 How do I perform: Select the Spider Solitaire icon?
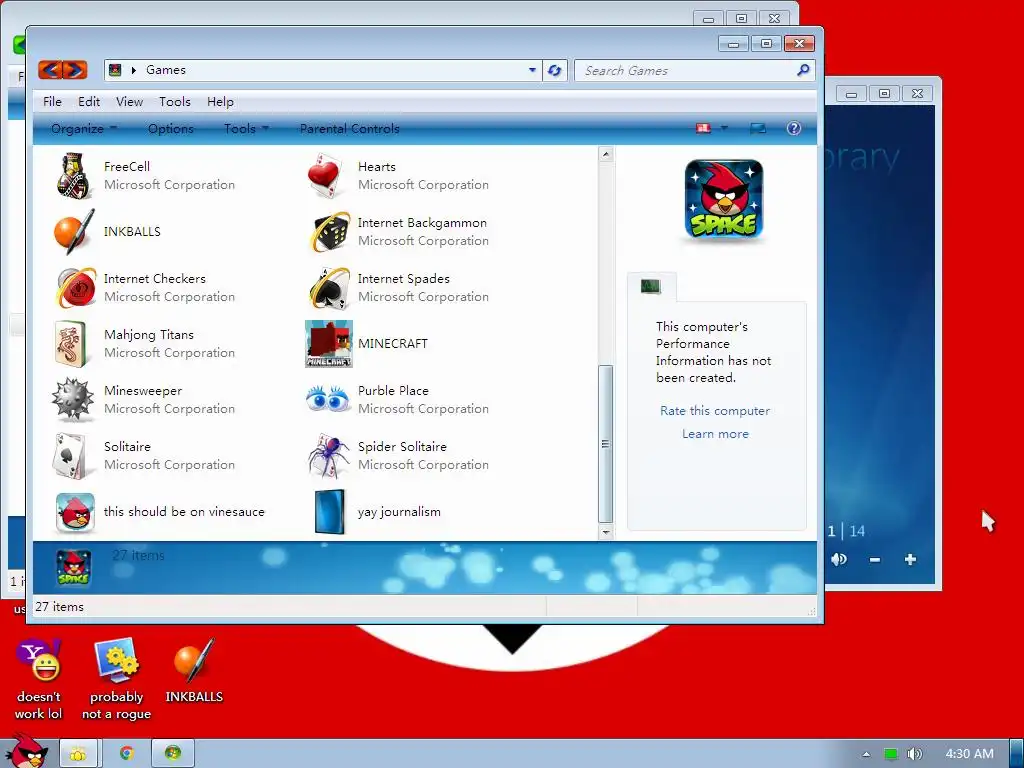328,456
